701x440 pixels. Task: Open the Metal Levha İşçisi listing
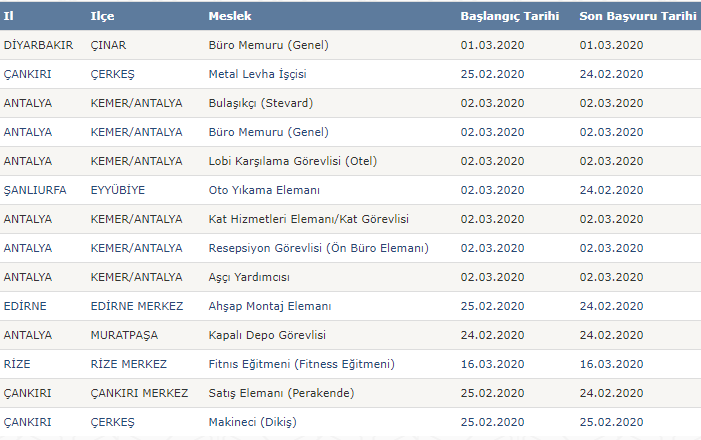[258, 74]
